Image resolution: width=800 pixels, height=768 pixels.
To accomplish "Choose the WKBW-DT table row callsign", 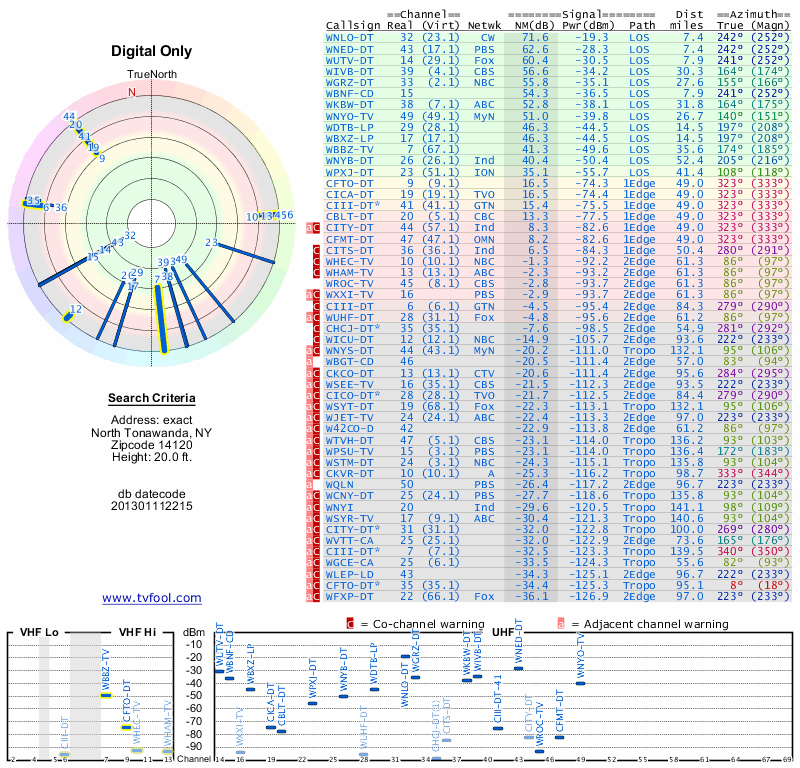I will point(349,105).
